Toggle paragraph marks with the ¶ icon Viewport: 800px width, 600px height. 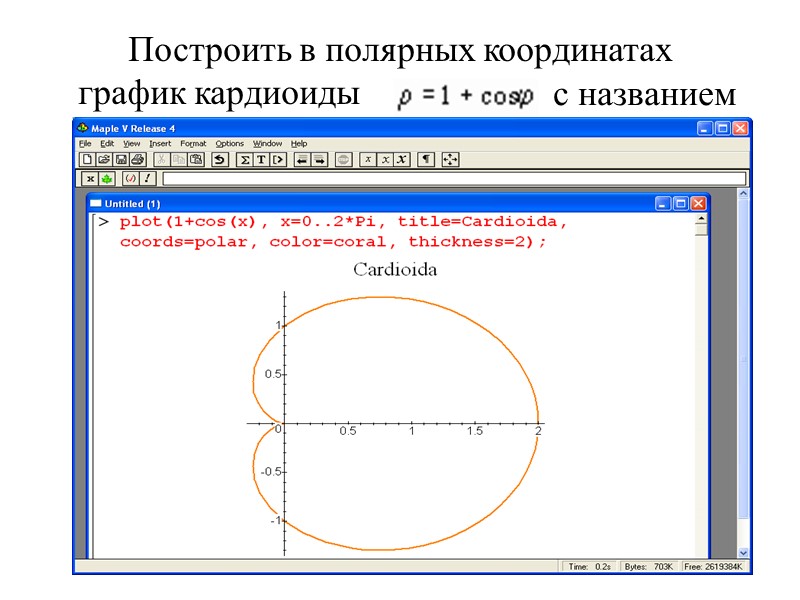pyautogui.click(x=426, y=158)
